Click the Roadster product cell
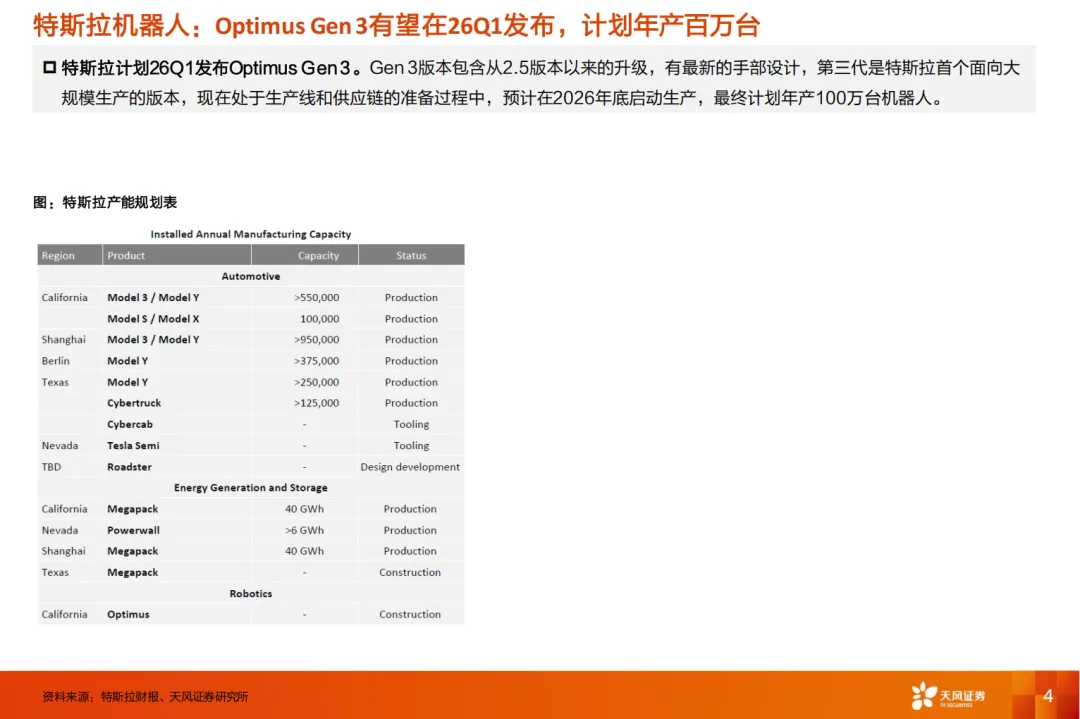1080x719 pixels. tap(129, 467)
